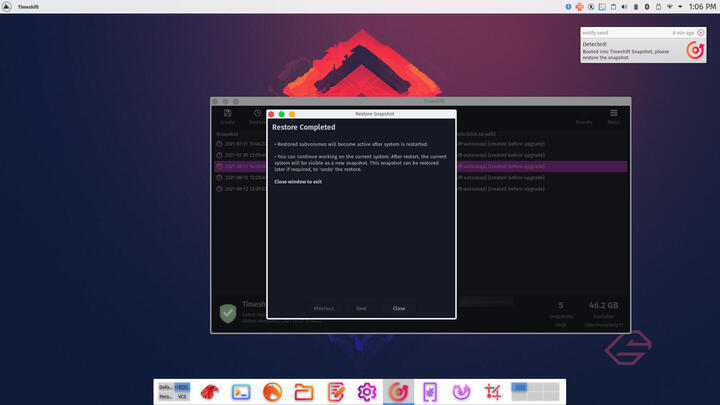Switch to the Defa... activity in dock switcher
The height and width of the screenshot is (405, 720).
[166, 387]
